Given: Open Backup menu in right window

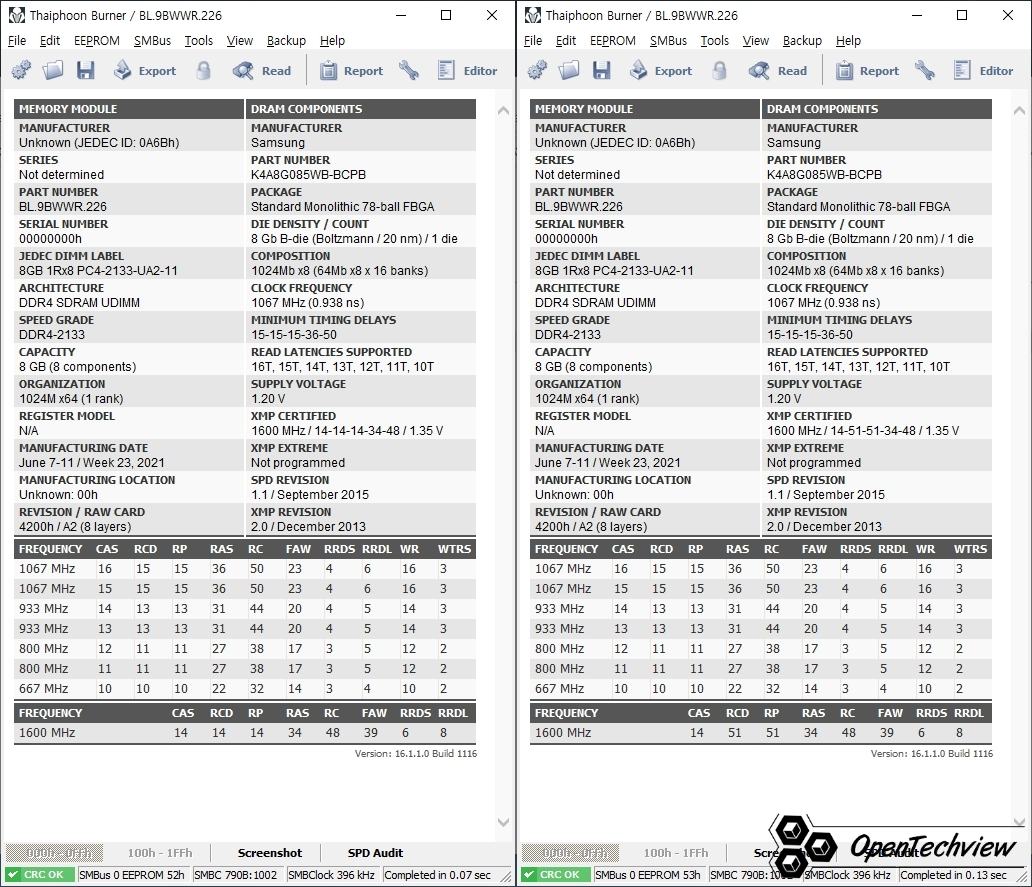Looking at the screenshot, I should [x=802, y=40].
